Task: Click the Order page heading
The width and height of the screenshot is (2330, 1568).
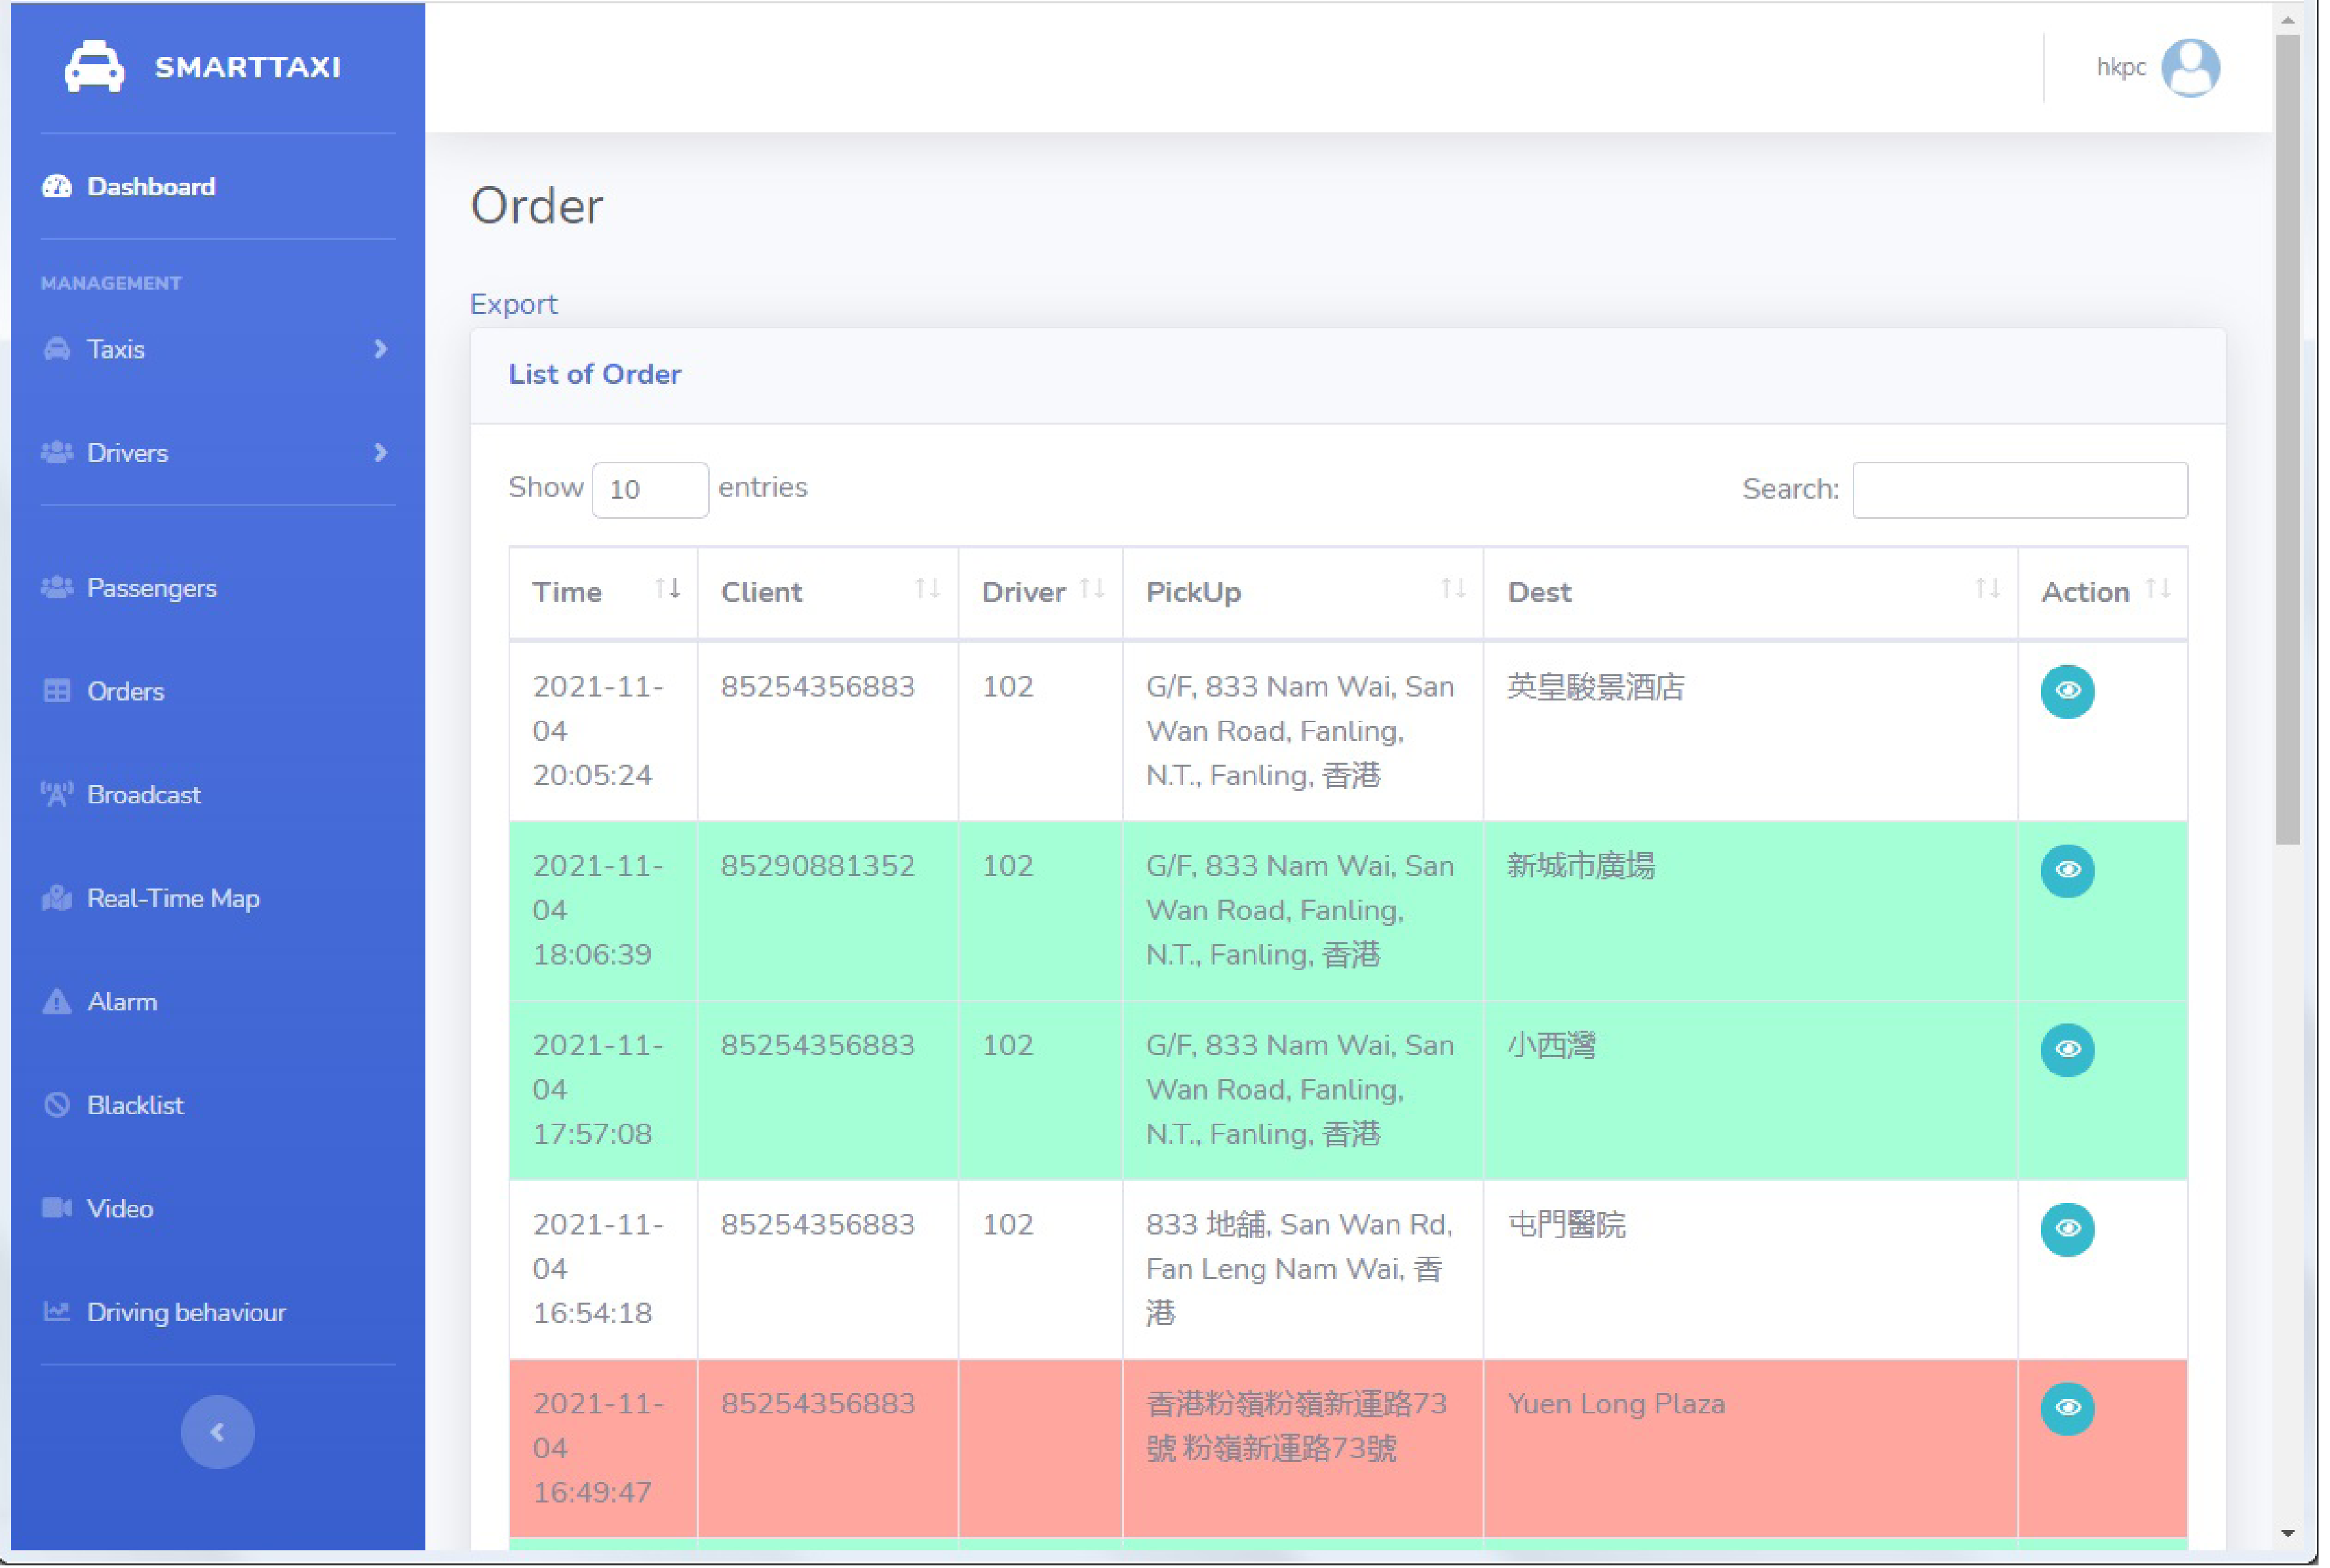Action: 537,206
